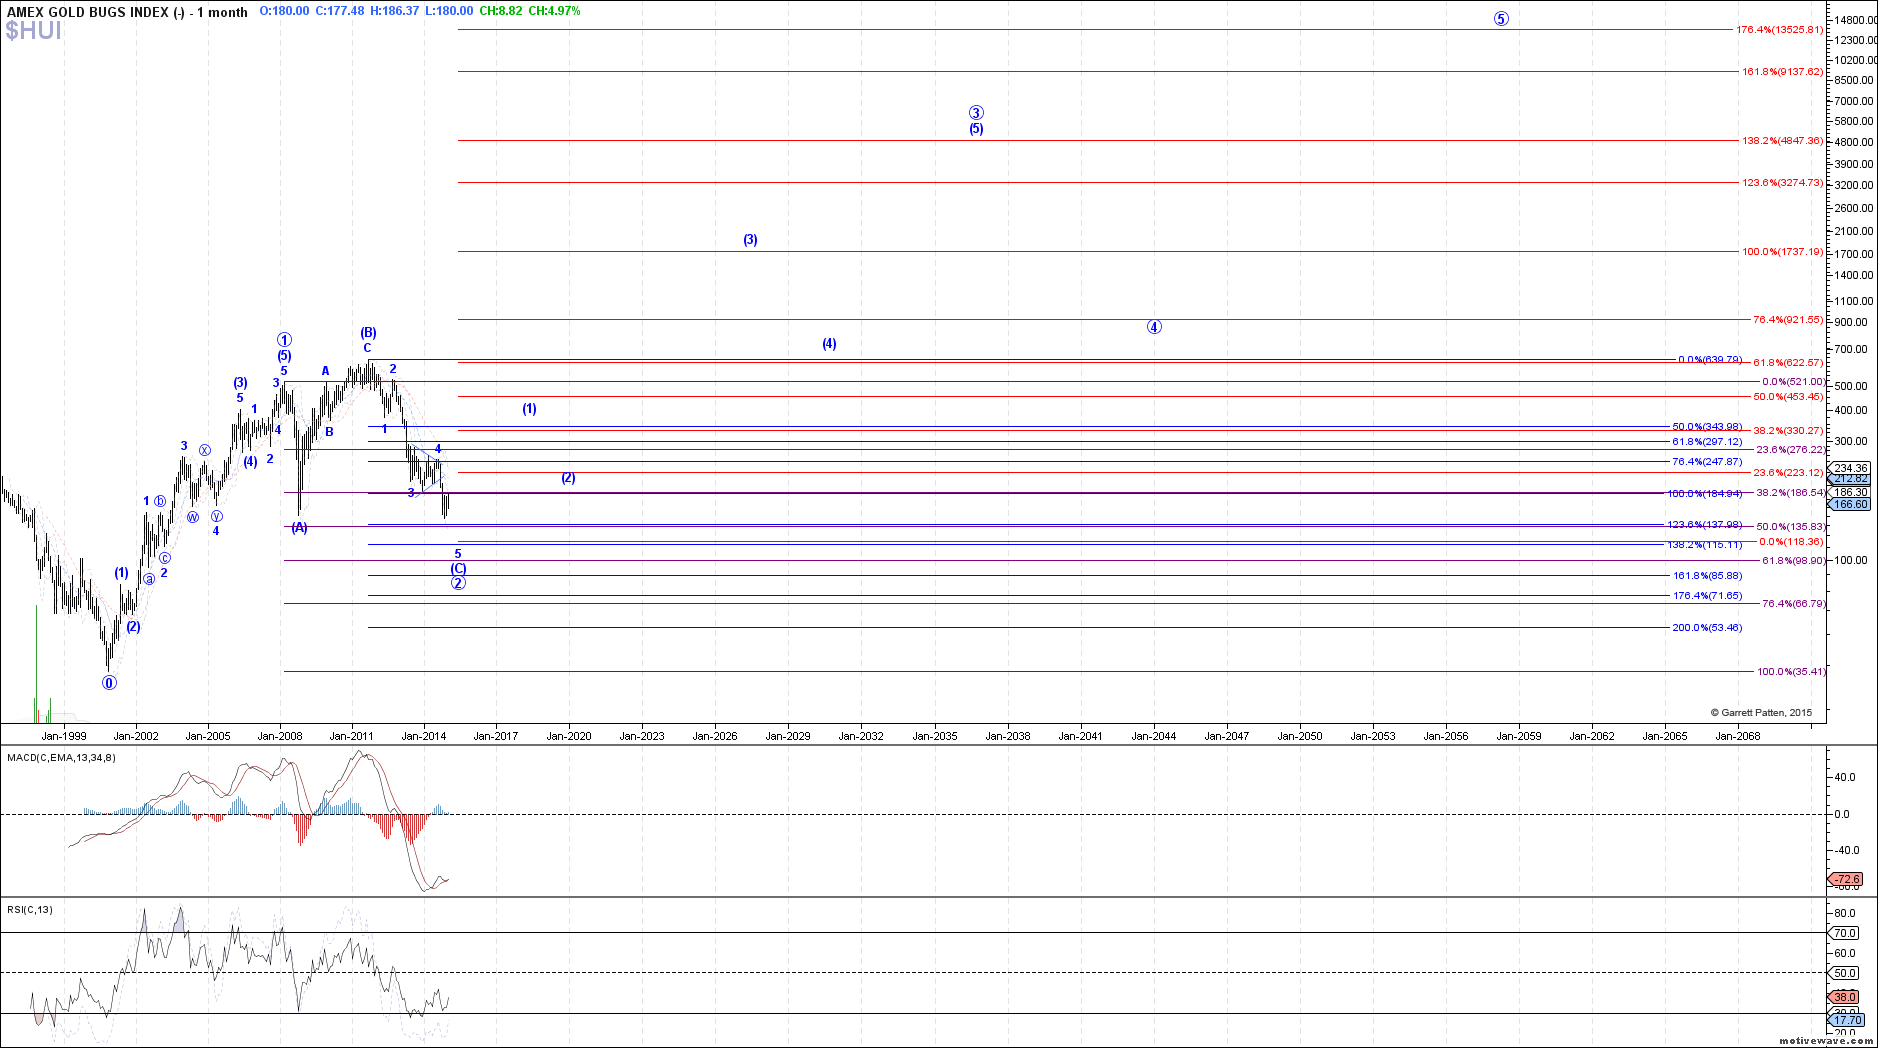Viewport: 1878px width, 1048px height.
Task: Click the circled 4 wave label near Jan-2044
Action: [1154, 327]
